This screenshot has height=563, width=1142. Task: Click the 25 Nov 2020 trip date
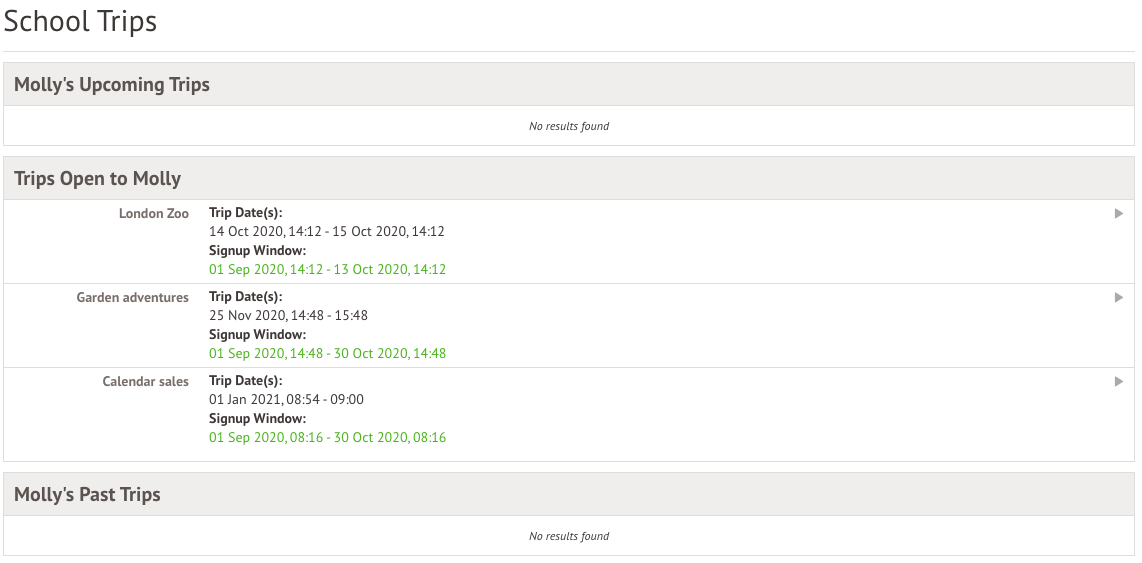coord(288,315)
